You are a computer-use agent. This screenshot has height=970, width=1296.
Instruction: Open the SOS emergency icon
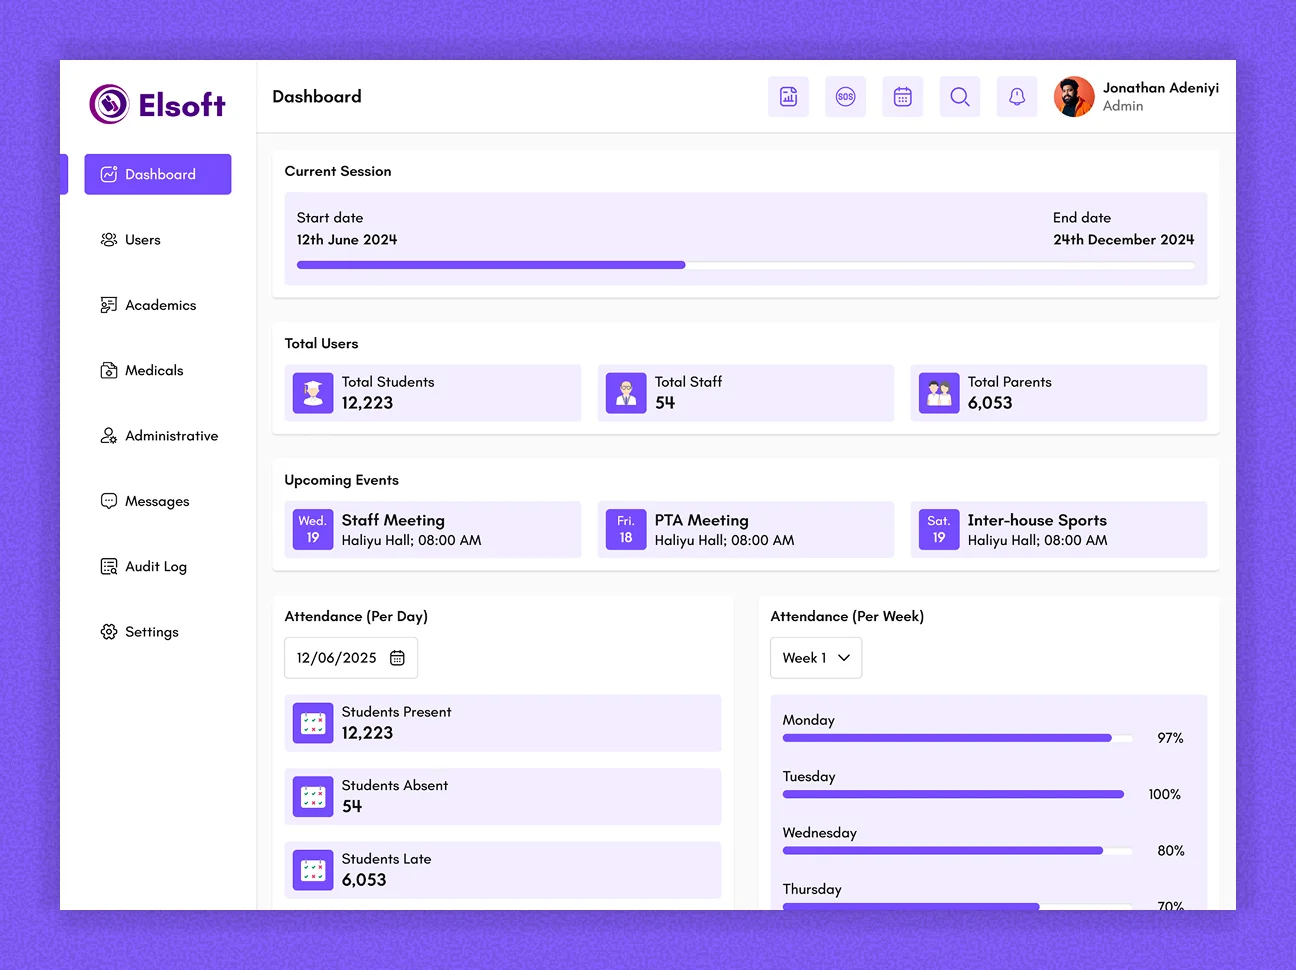click(x=845, y=96)
